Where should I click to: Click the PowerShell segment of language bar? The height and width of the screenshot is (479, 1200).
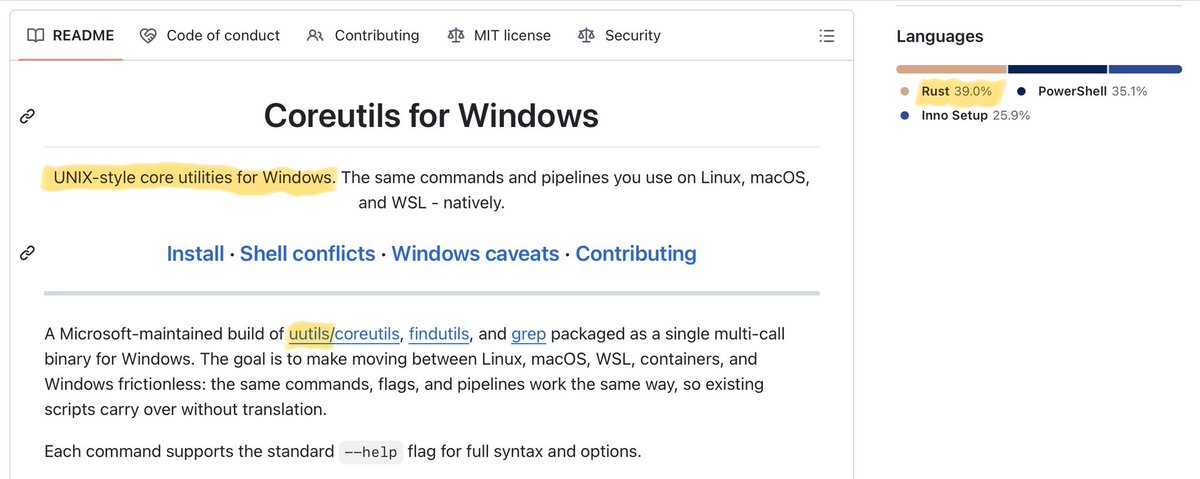[x=1057, y=69]
